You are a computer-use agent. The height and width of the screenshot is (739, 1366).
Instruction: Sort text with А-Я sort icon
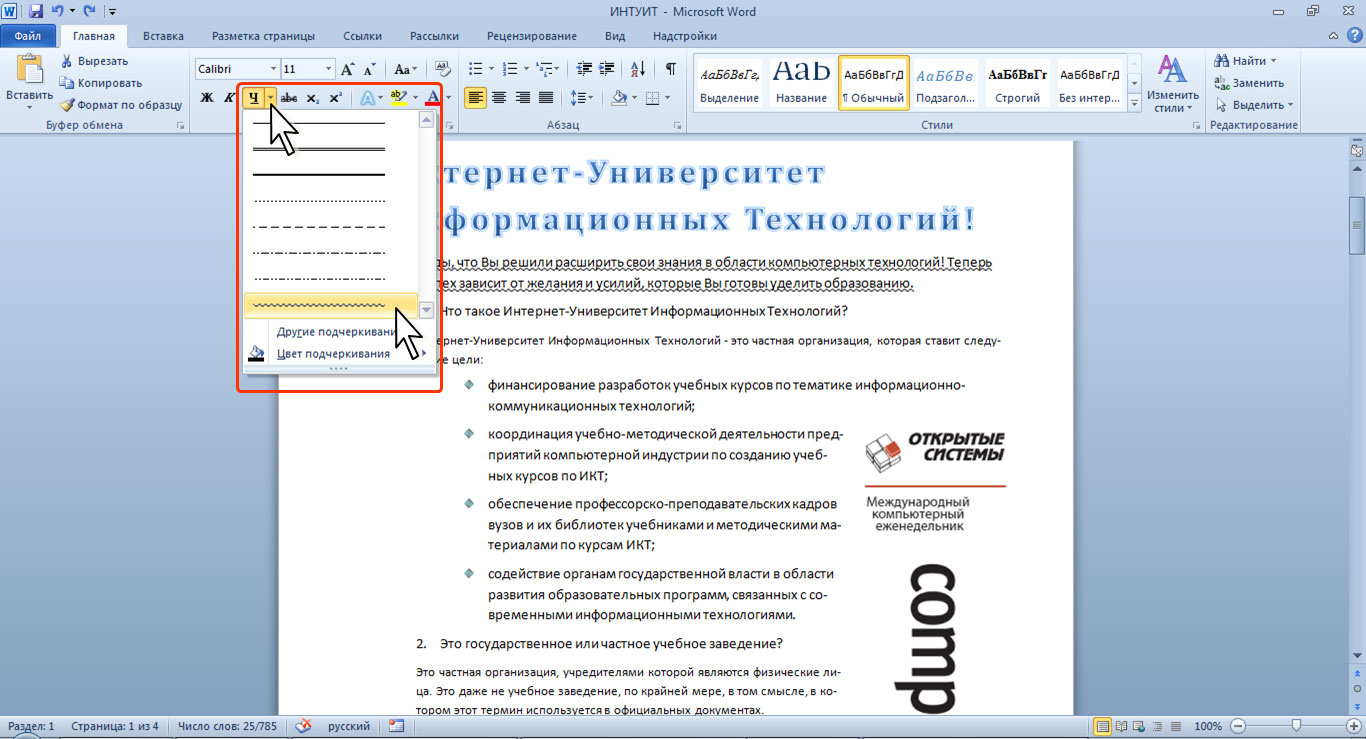pos(637,69)
